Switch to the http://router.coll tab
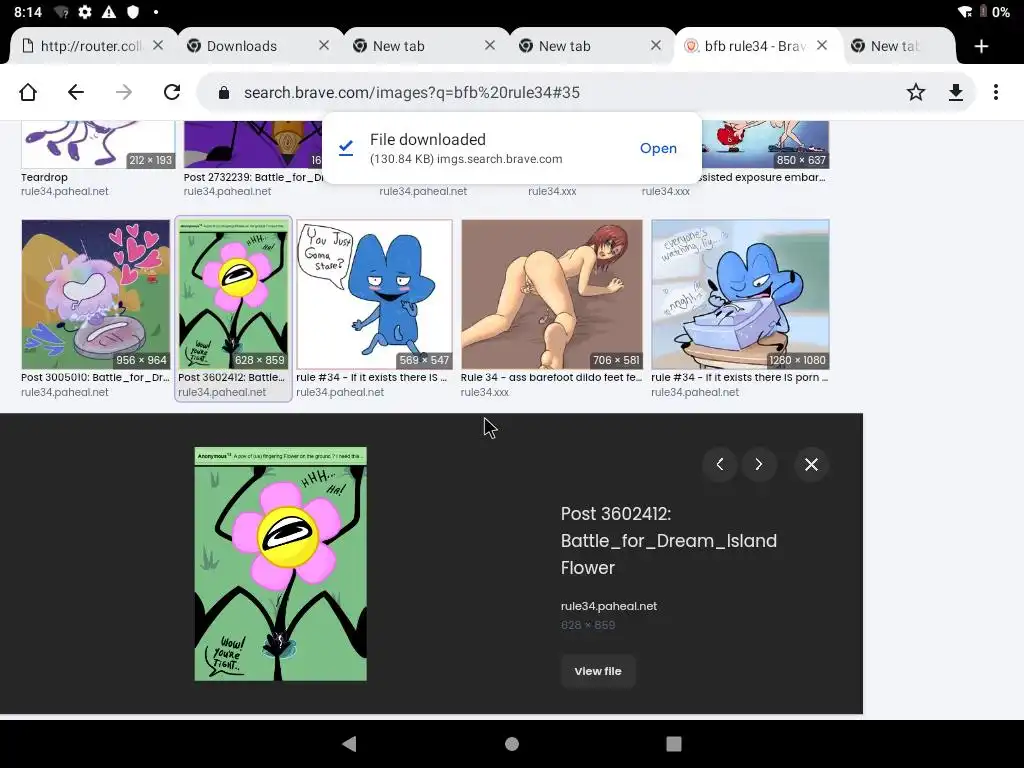This screenshot has width=1024, height=768. (x=93, y=46)
